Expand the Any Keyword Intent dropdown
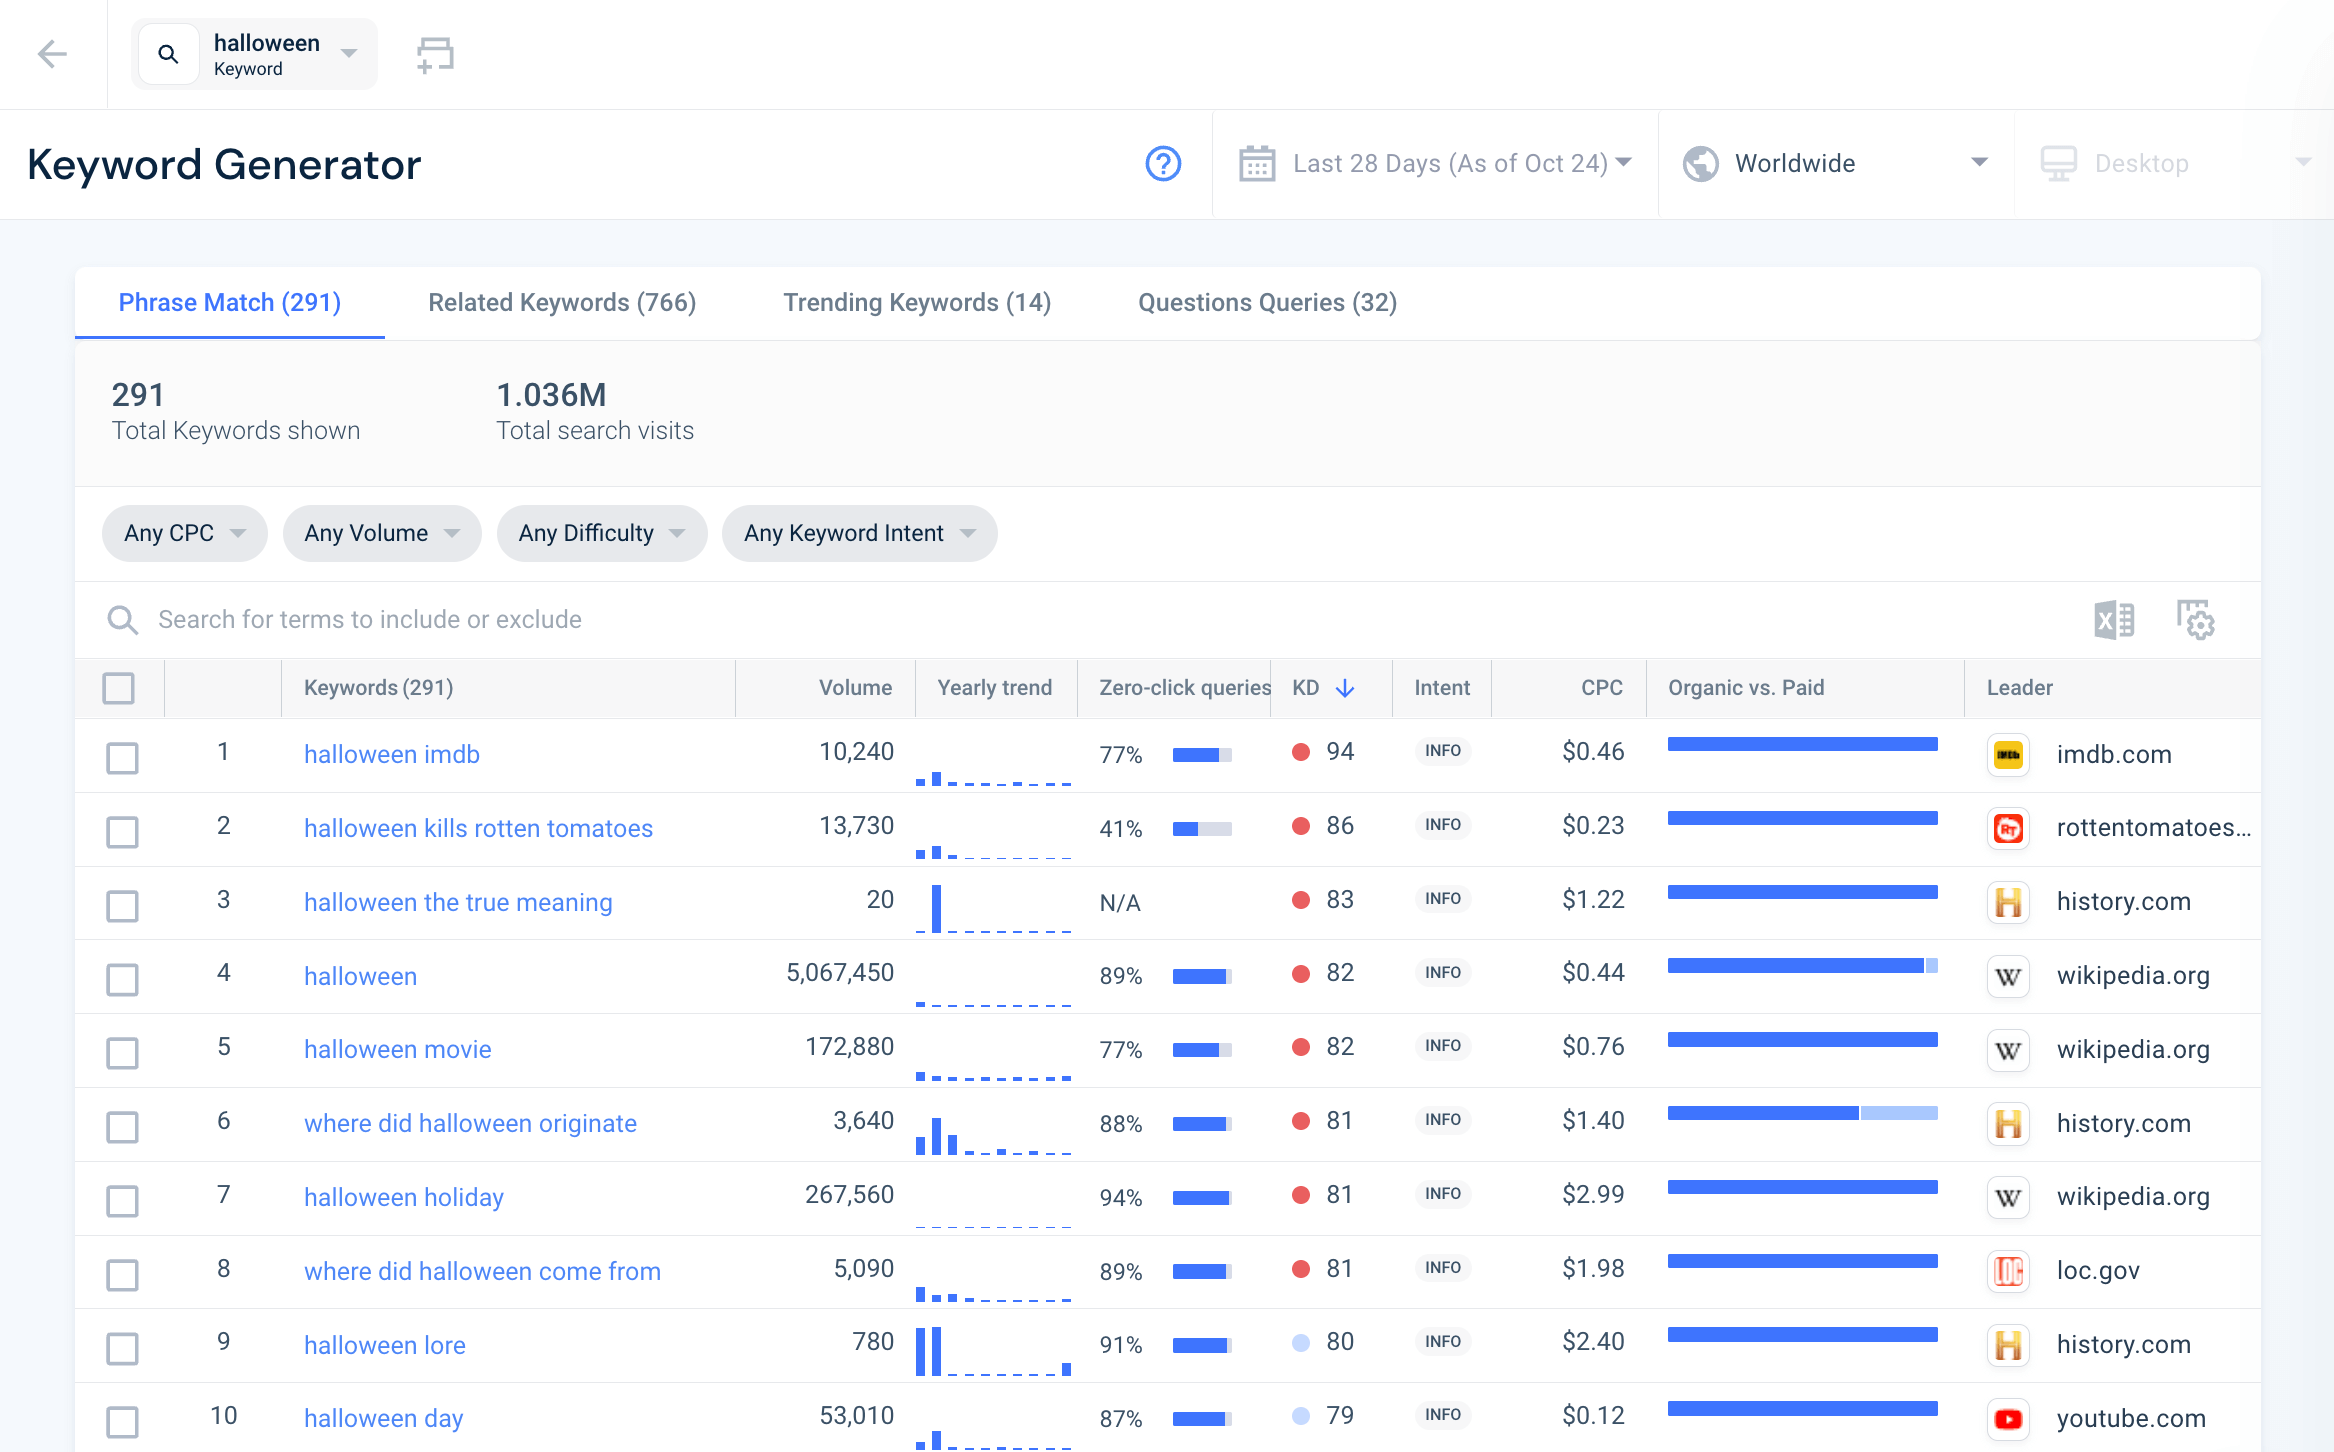The image size is (2334, 1452). [x=858, y=532]
